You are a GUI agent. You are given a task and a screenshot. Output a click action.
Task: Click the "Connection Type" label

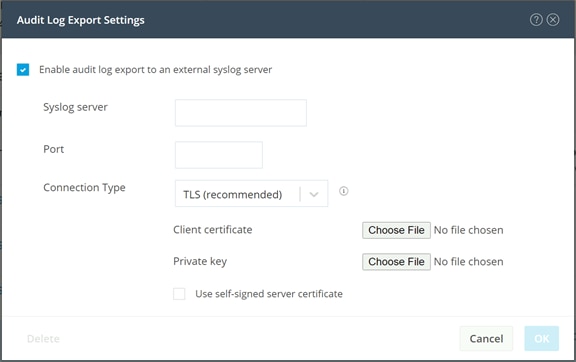pyautogui.click(x=84, y=188)
